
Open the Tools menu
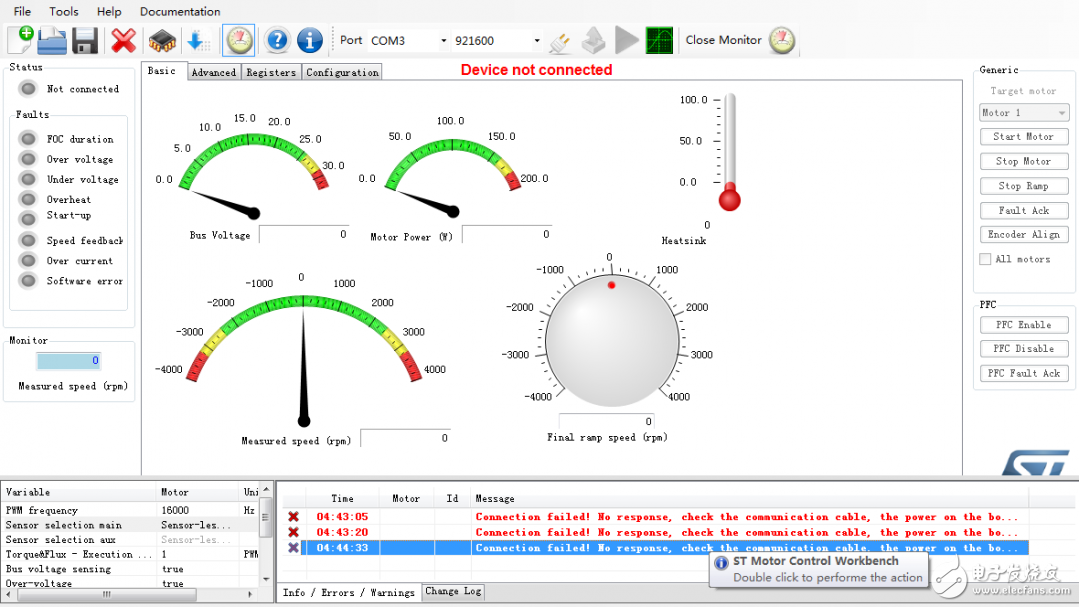click(64, 12)
